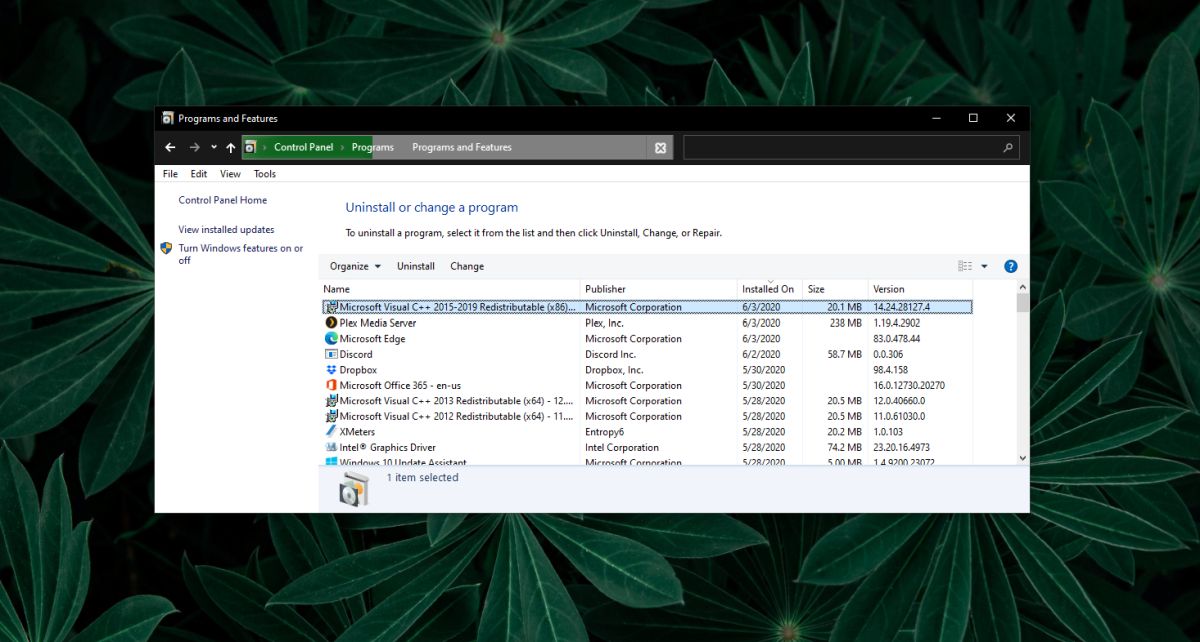Open the Edit menu
Viewport: 1200px width, 642px height.
point(198,173)
